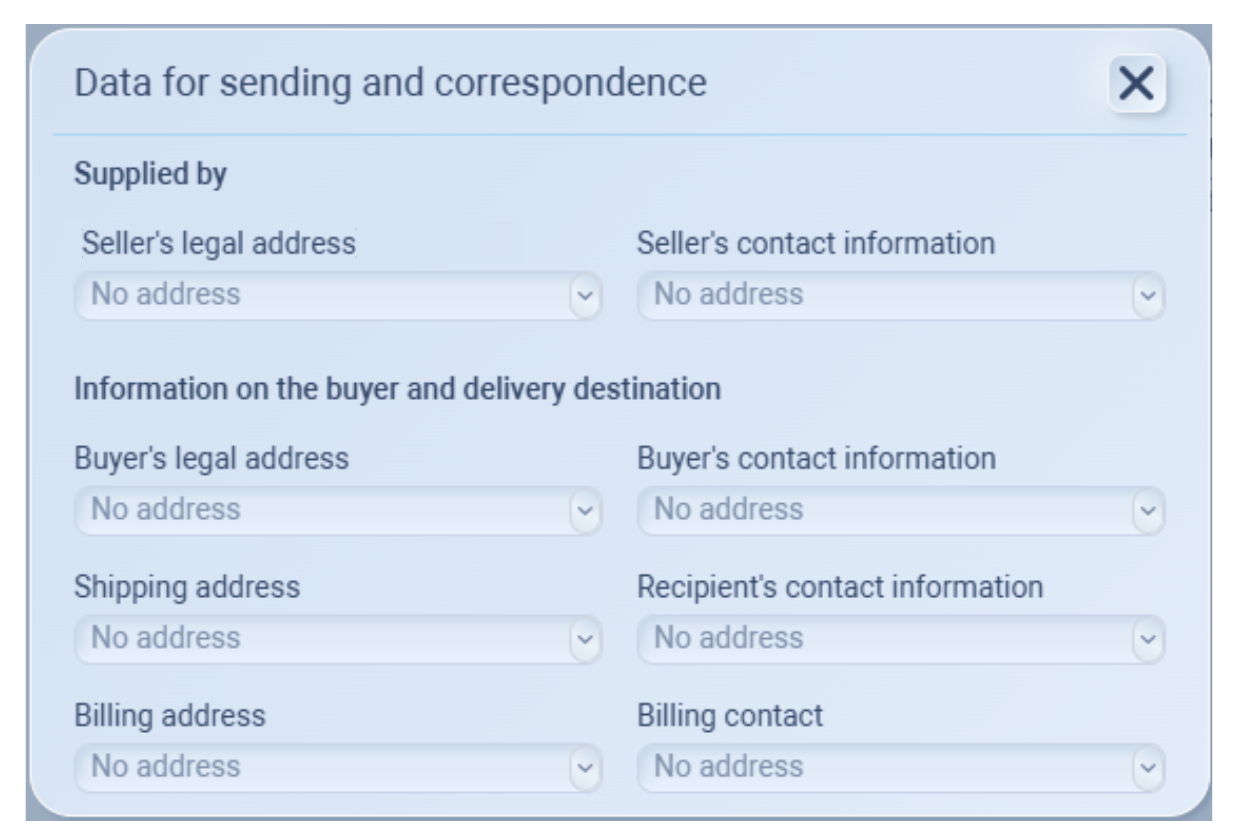
Task: Click the chevron arrow of Billing contact
Action: [x=1149, y=768]
